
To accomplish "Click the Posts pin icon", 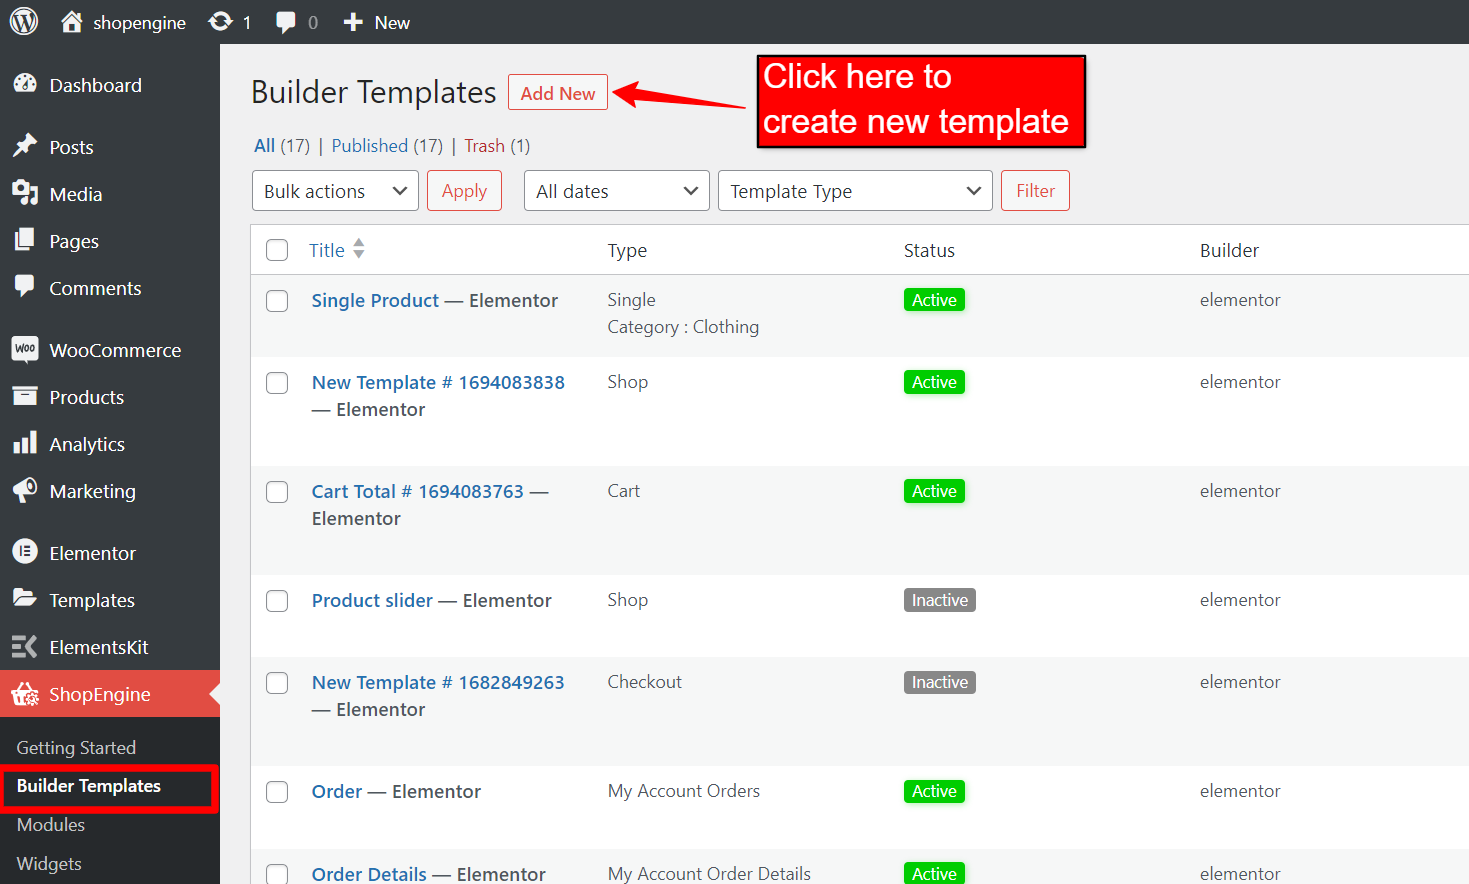I will [25, 146].
